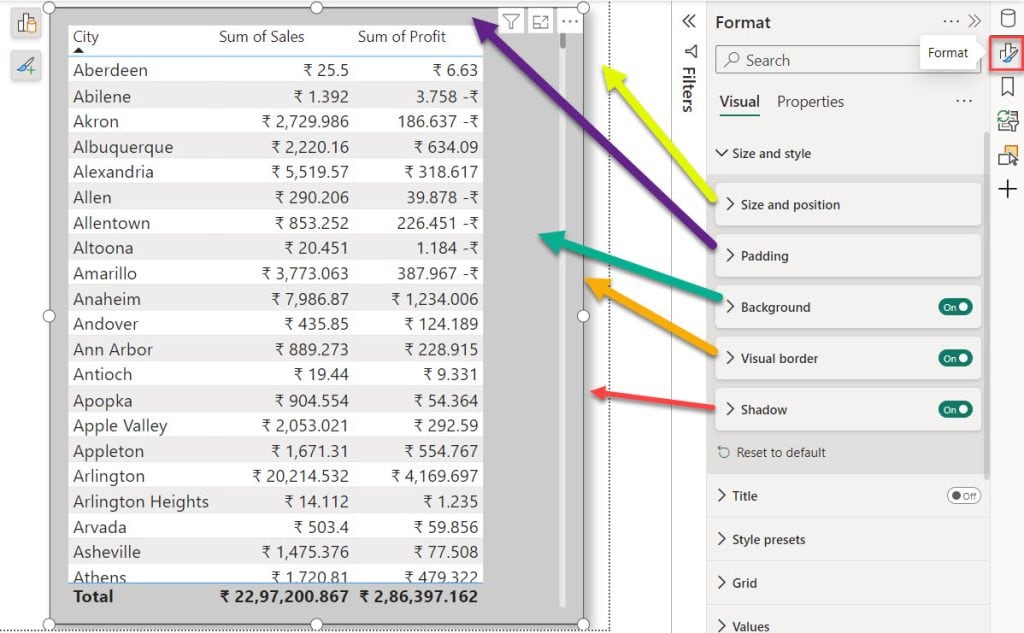Turn off the Background toggle
This screenshot has height=633, width=1024.
[955, 307]
